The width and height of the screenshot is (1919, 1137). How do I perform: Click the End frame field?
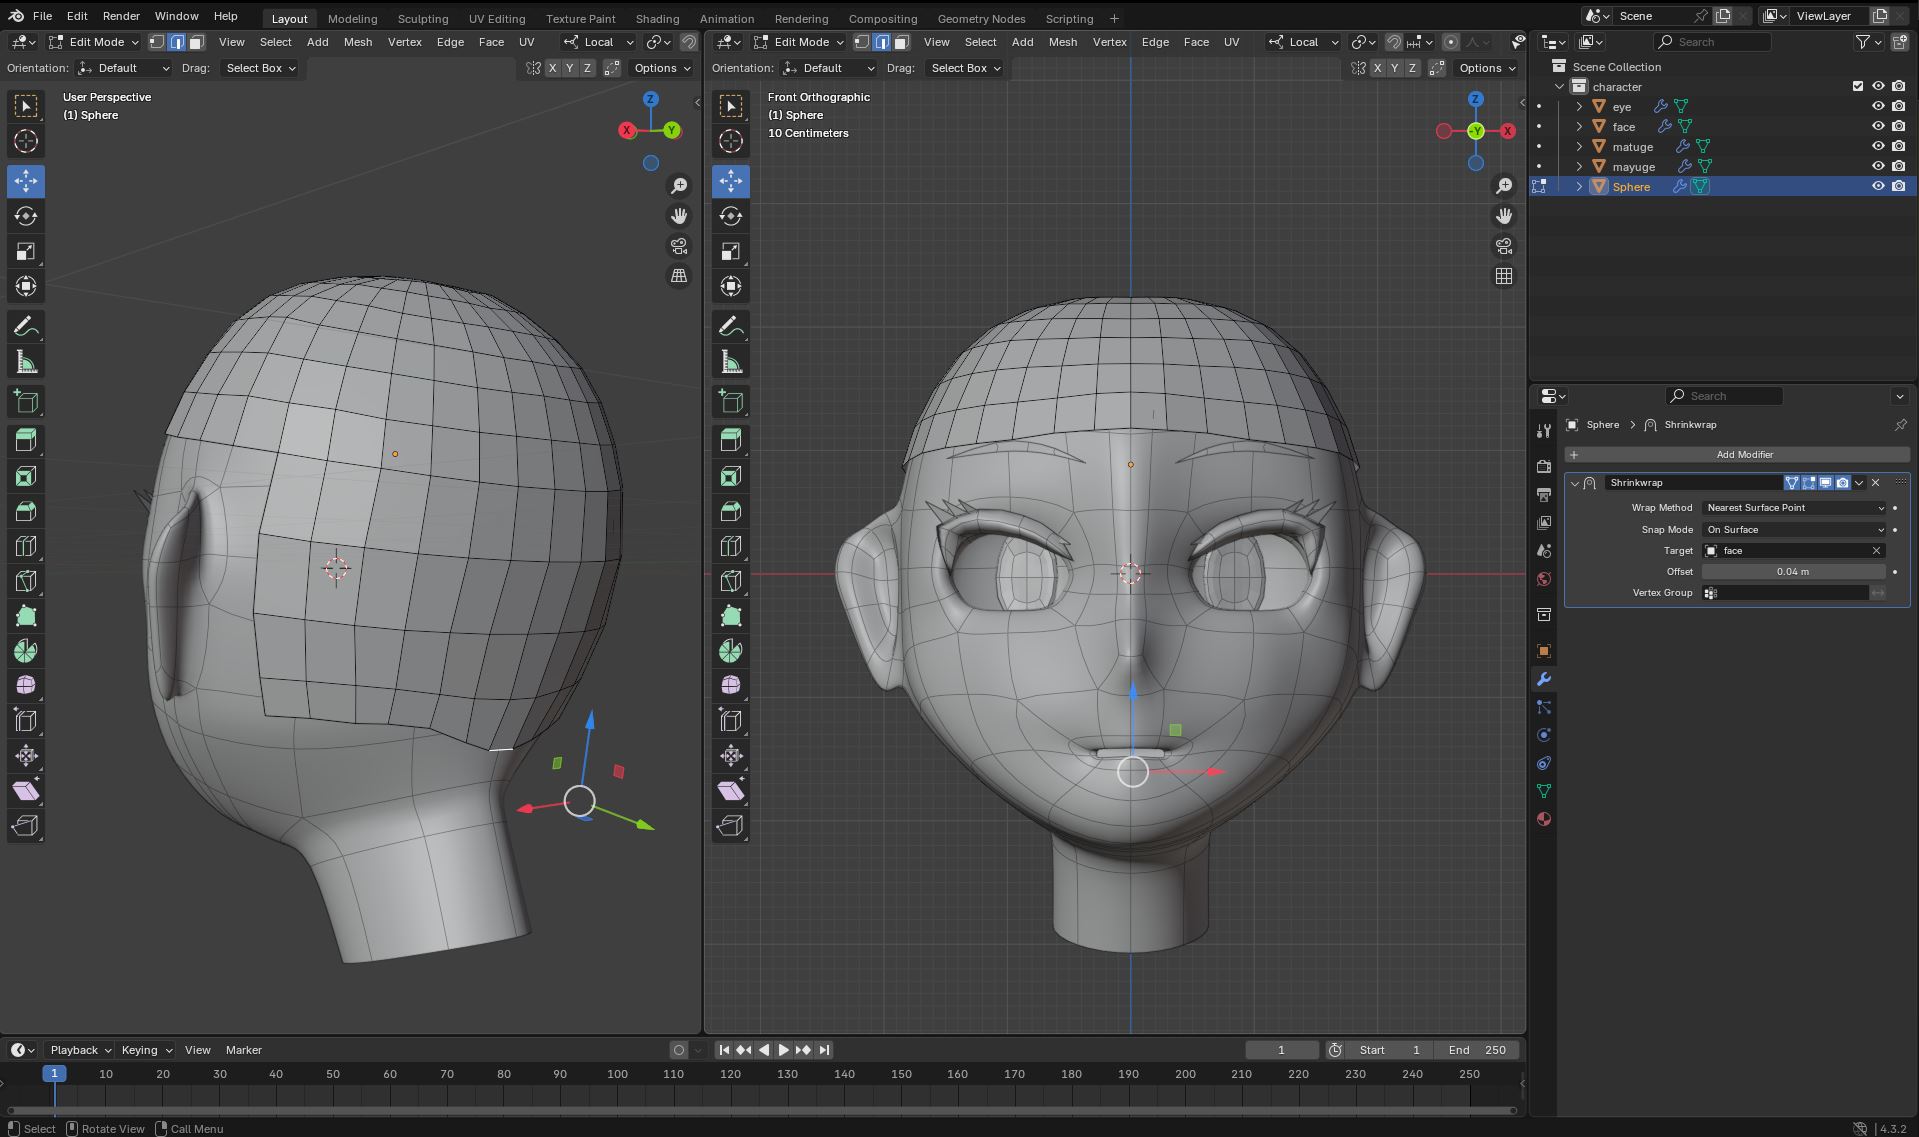[1477, 1050]
